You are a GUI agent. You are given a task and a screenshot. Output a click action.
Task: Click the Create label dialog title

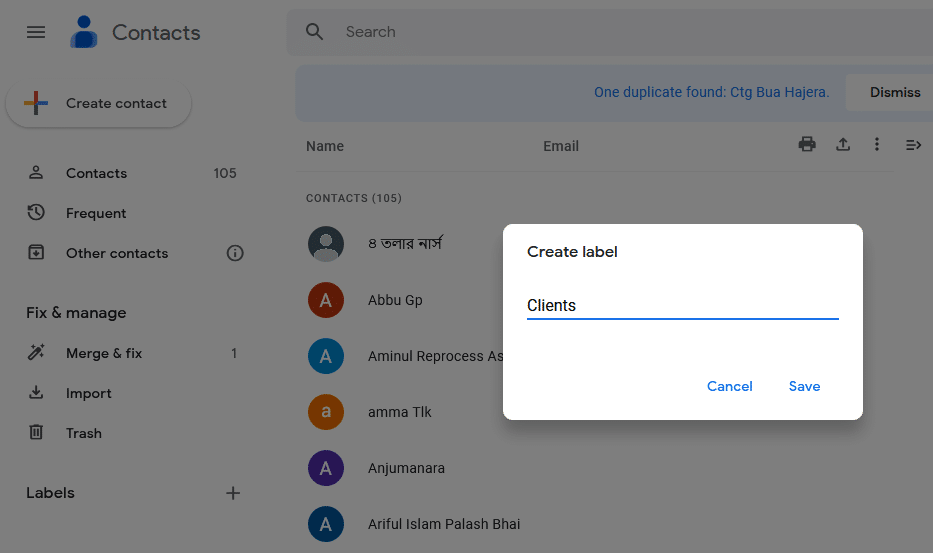(x=572, y=252)
